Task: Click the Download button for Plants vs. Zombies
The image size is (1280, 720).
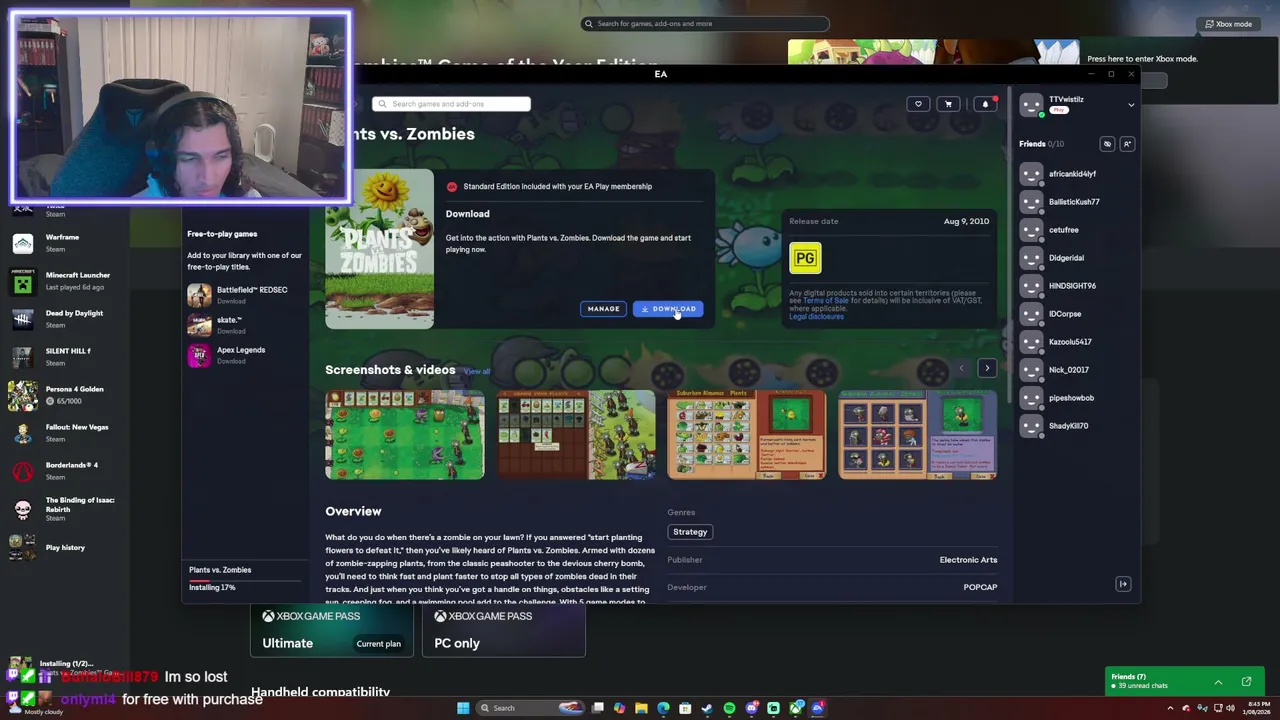Action: click(668, 309)
